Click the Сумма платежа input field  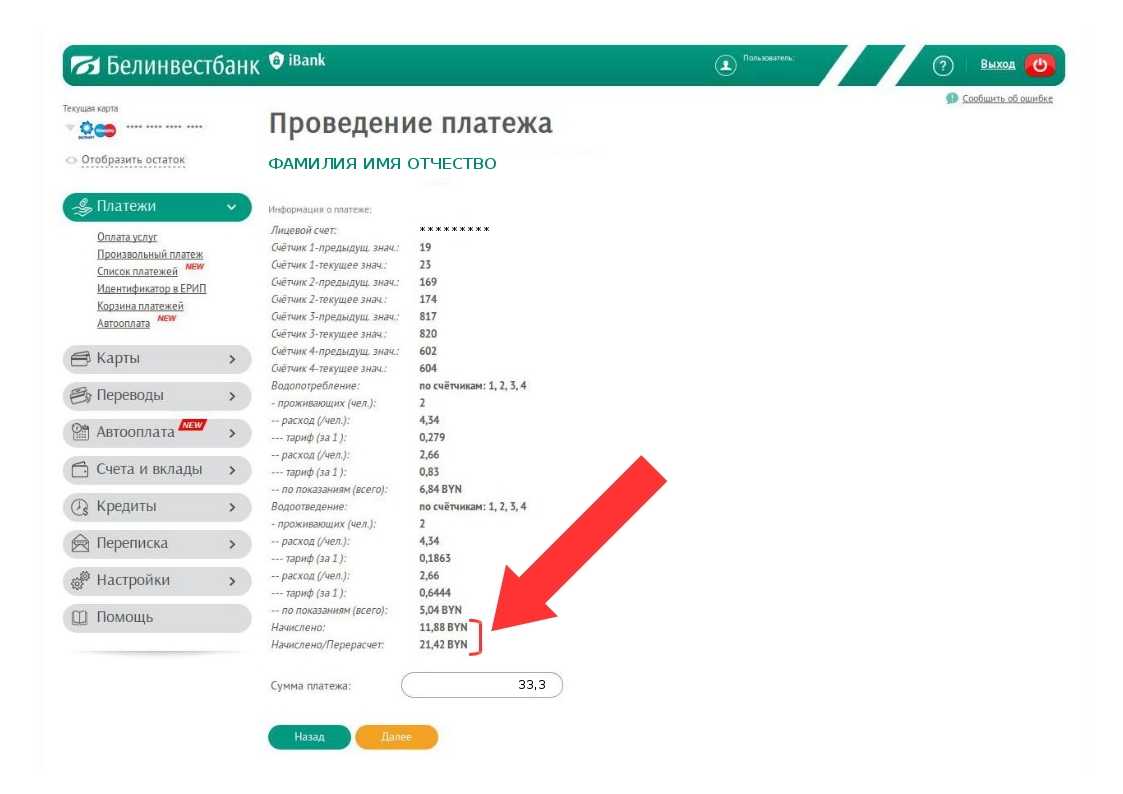(481, 685)
